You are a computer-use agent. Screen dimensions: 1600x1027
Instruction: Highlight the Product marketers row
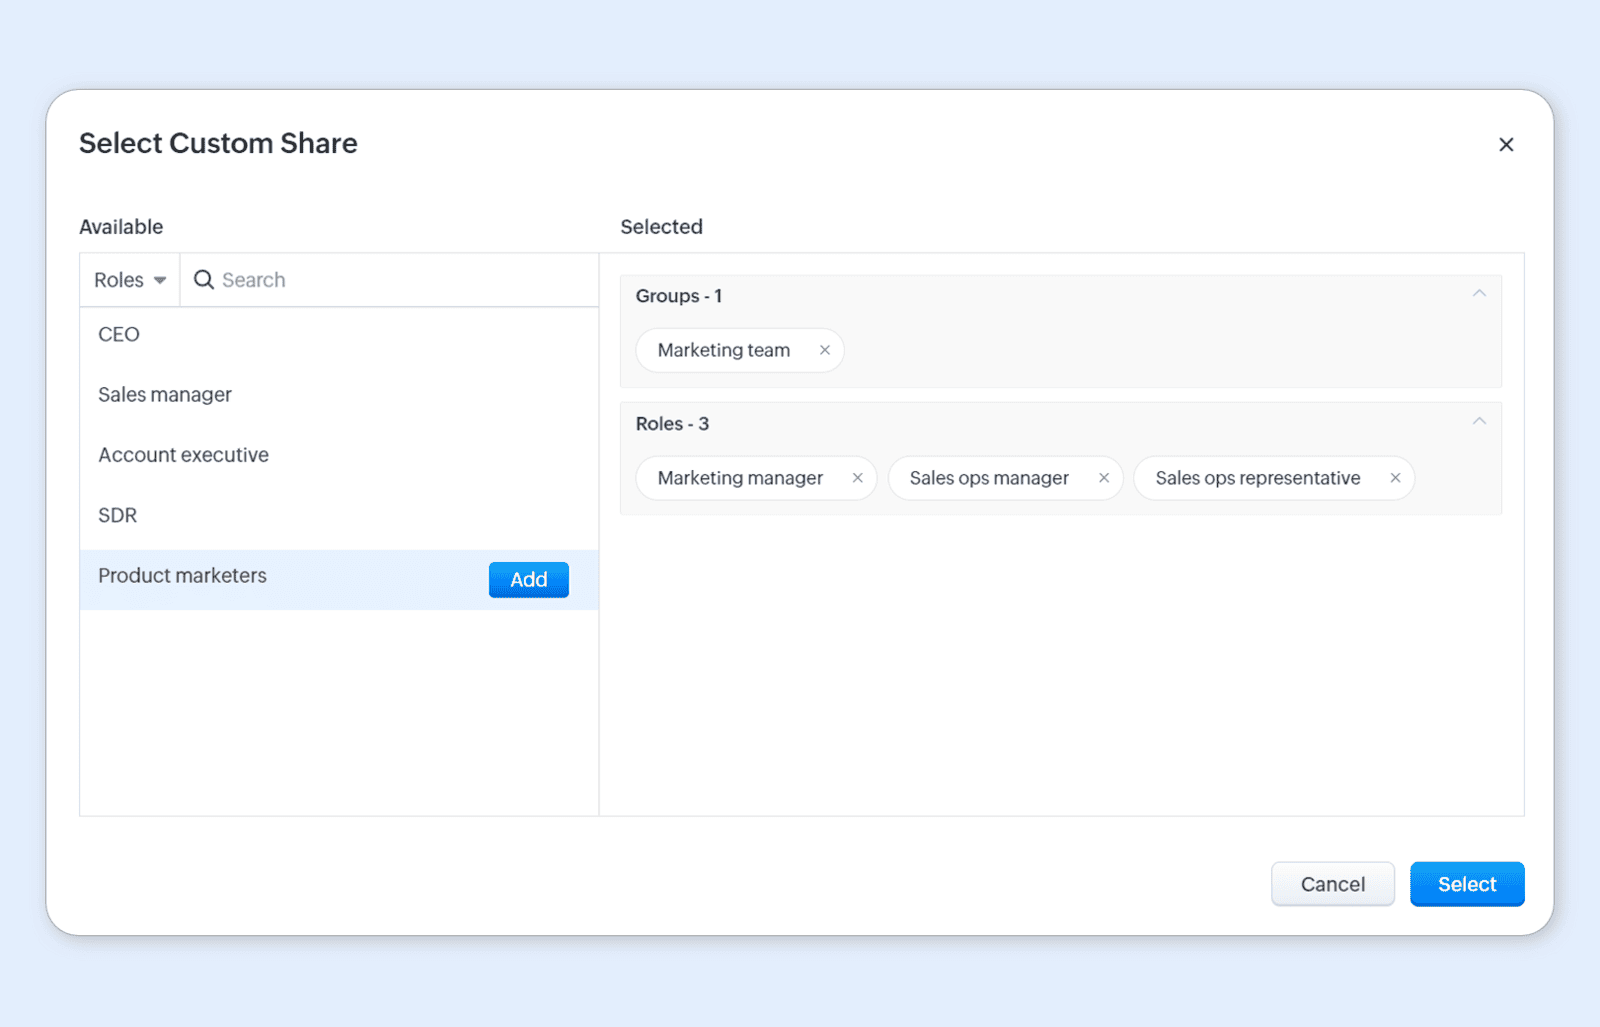coord(339,580)
